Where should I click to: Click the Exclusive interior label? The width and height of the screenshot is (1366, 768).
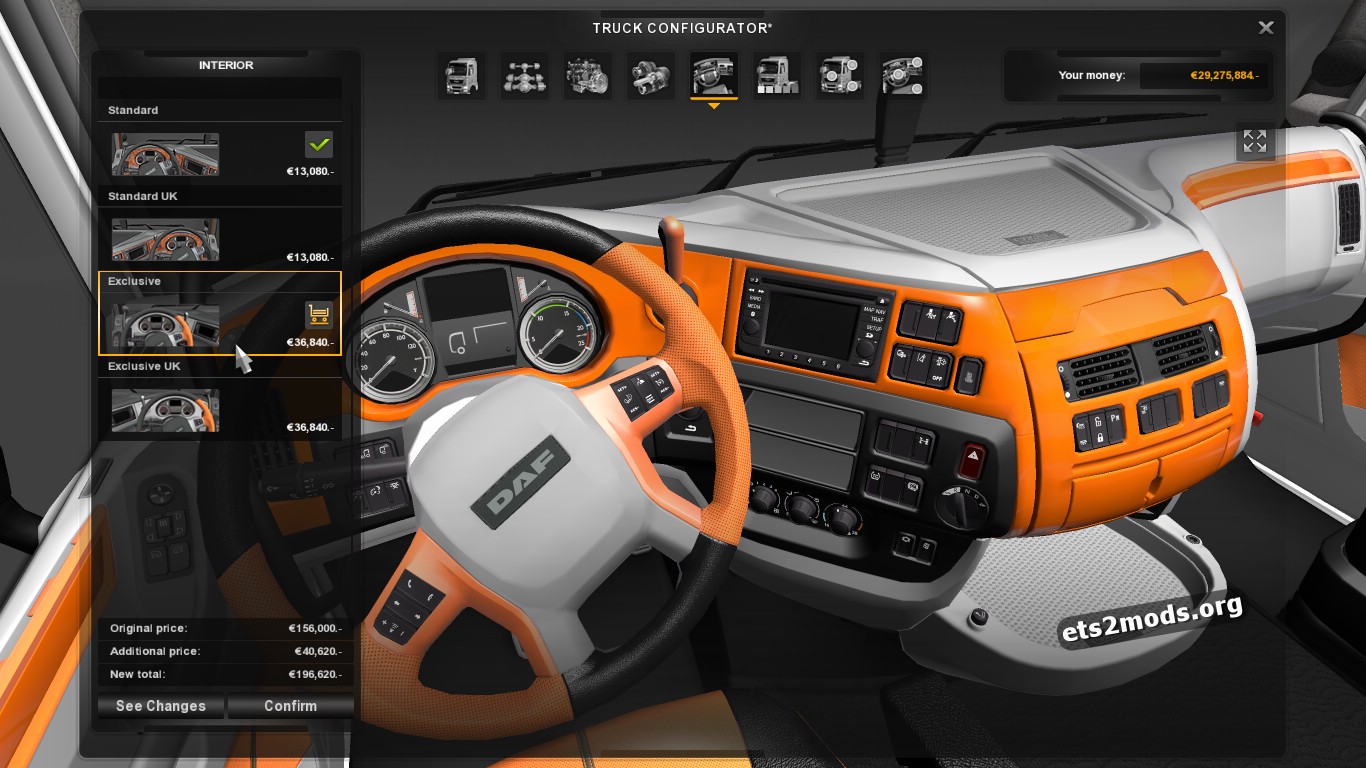[x=134, y=281]
